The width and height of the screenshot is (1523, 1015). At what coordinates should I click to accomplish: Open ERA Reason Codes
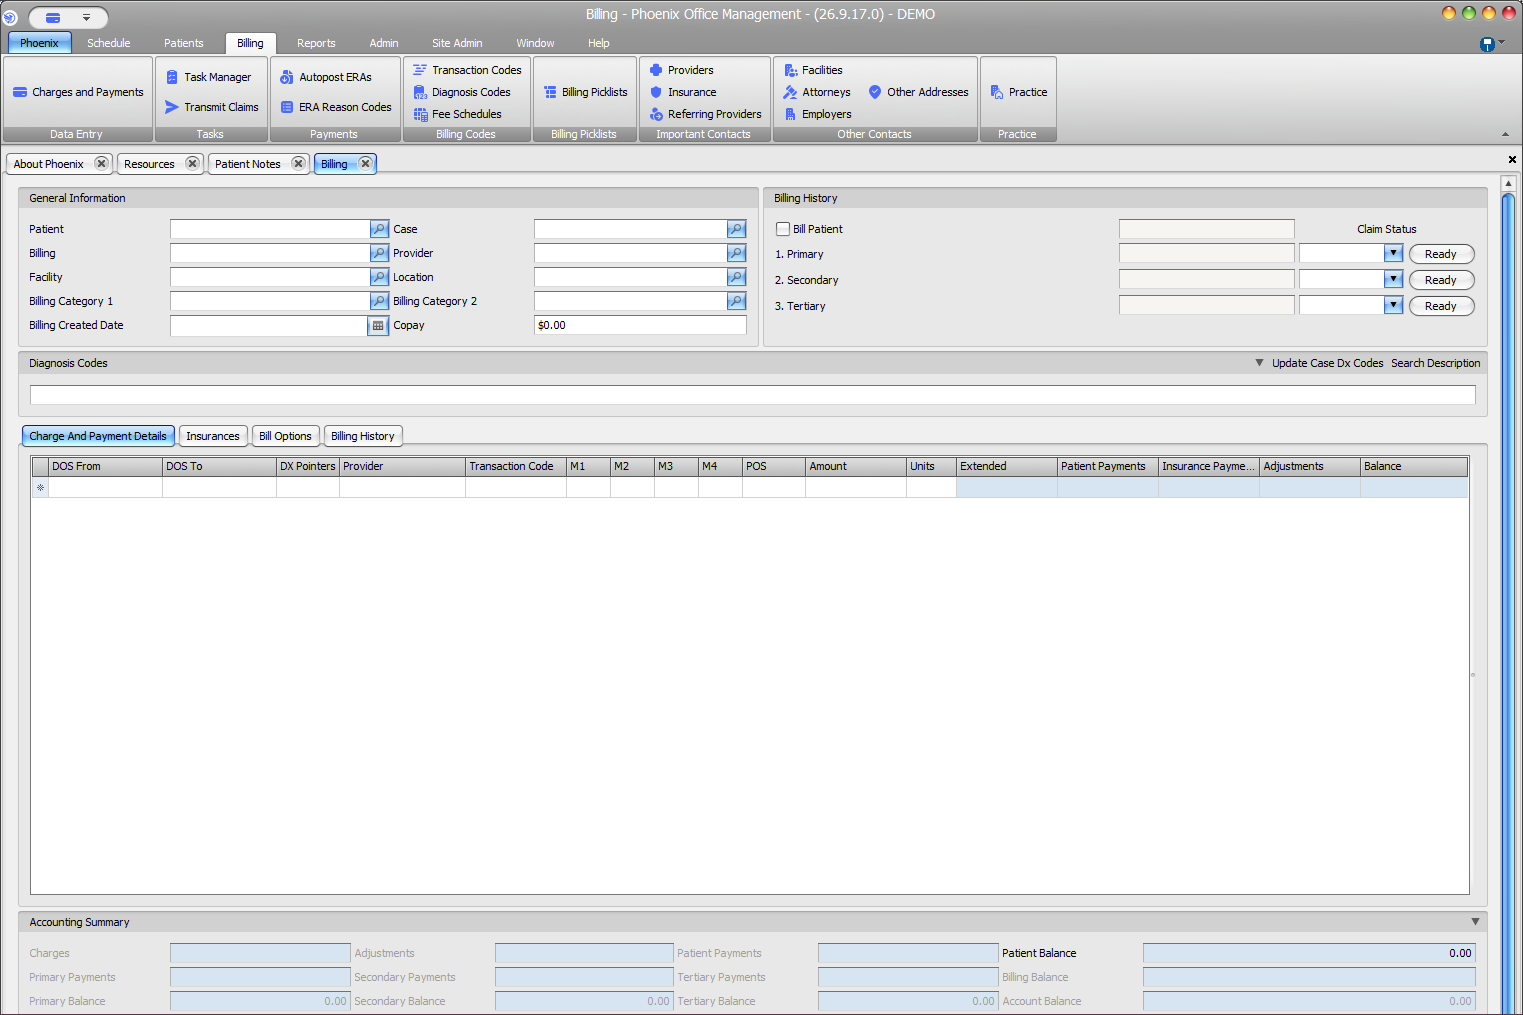tap(336, 107)
